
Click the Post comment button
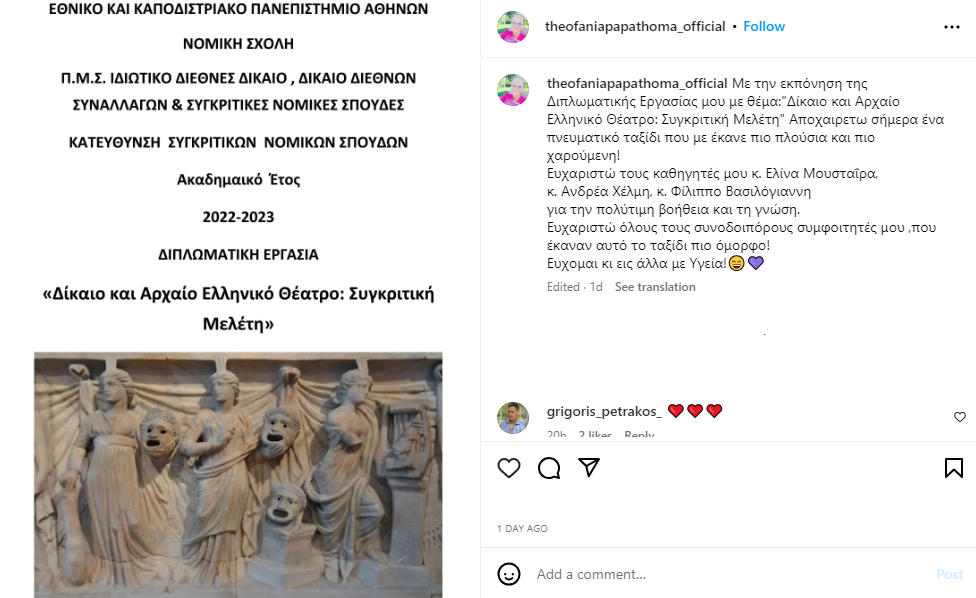[x=949, y=574]
